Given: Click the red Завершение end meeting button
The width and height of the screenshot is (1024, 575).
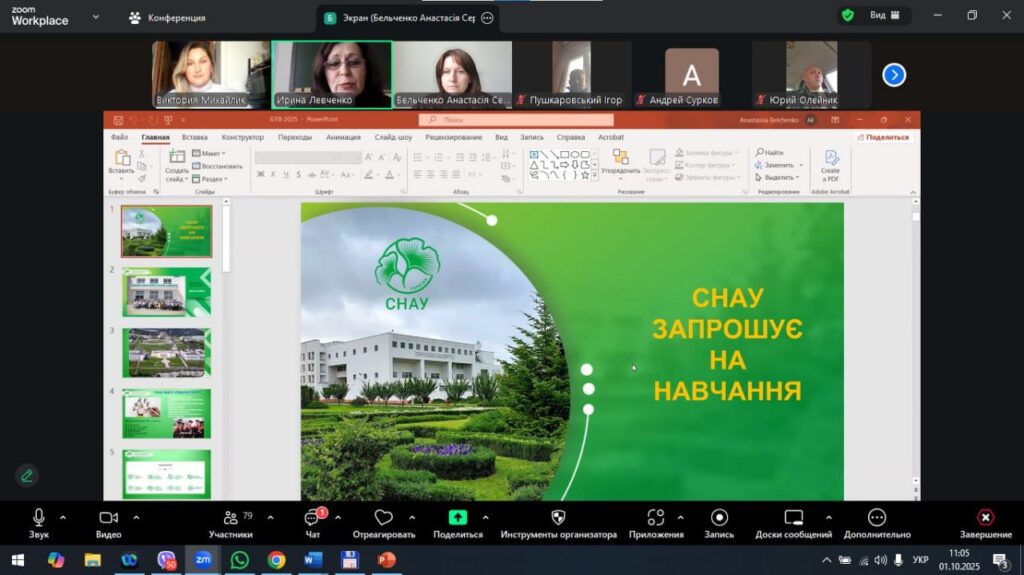Looking at the screenshot, I should click(985, 518).
